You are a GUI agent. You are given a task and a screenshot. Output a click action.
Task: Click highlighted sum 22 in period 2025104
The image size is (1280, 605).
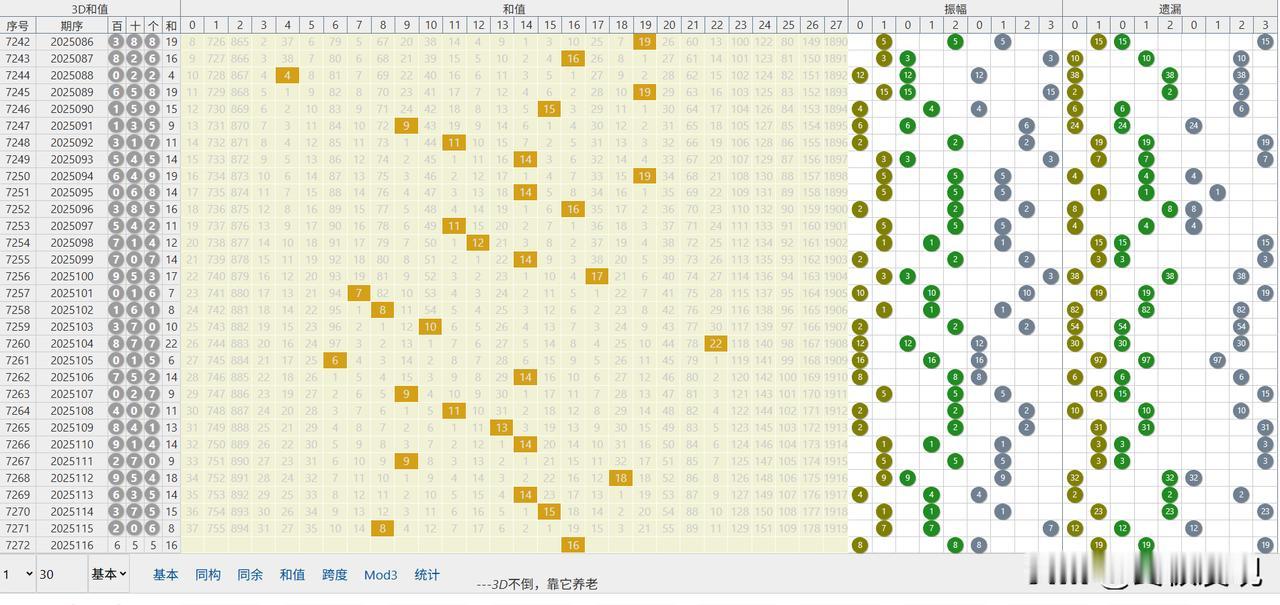(715, 343)
